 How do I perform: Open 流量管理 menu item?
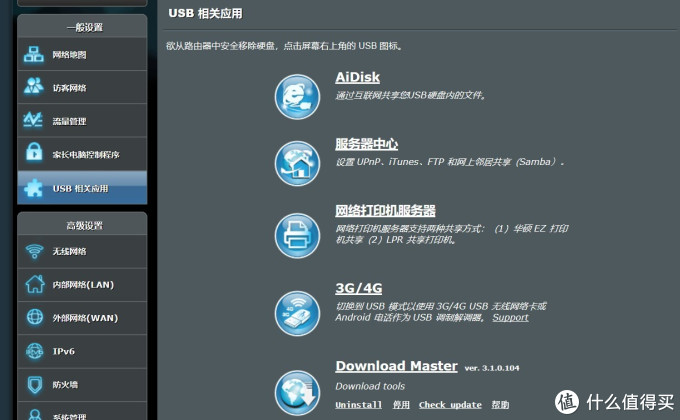point(82,121)
